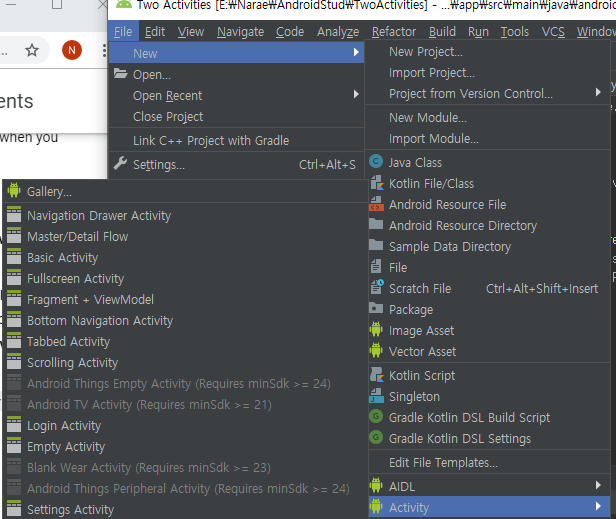The image size is (616, 519).
Task: Click the Kotlin File/Class icon
Action: tap(376, 183)
